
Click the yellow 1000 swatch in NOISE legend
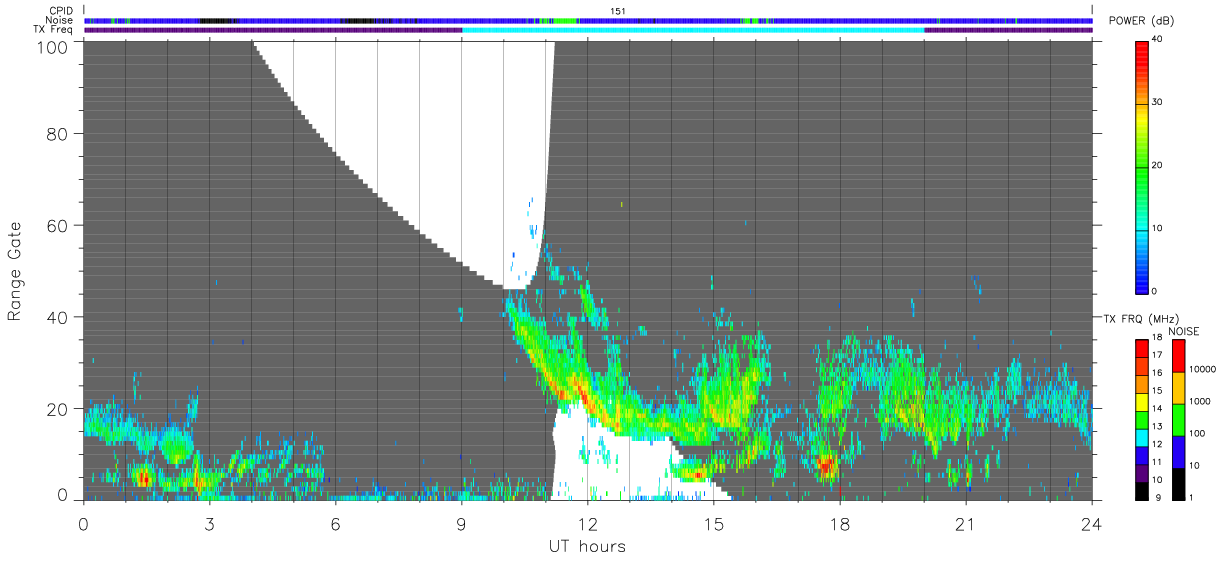[x=1178, y=388]
